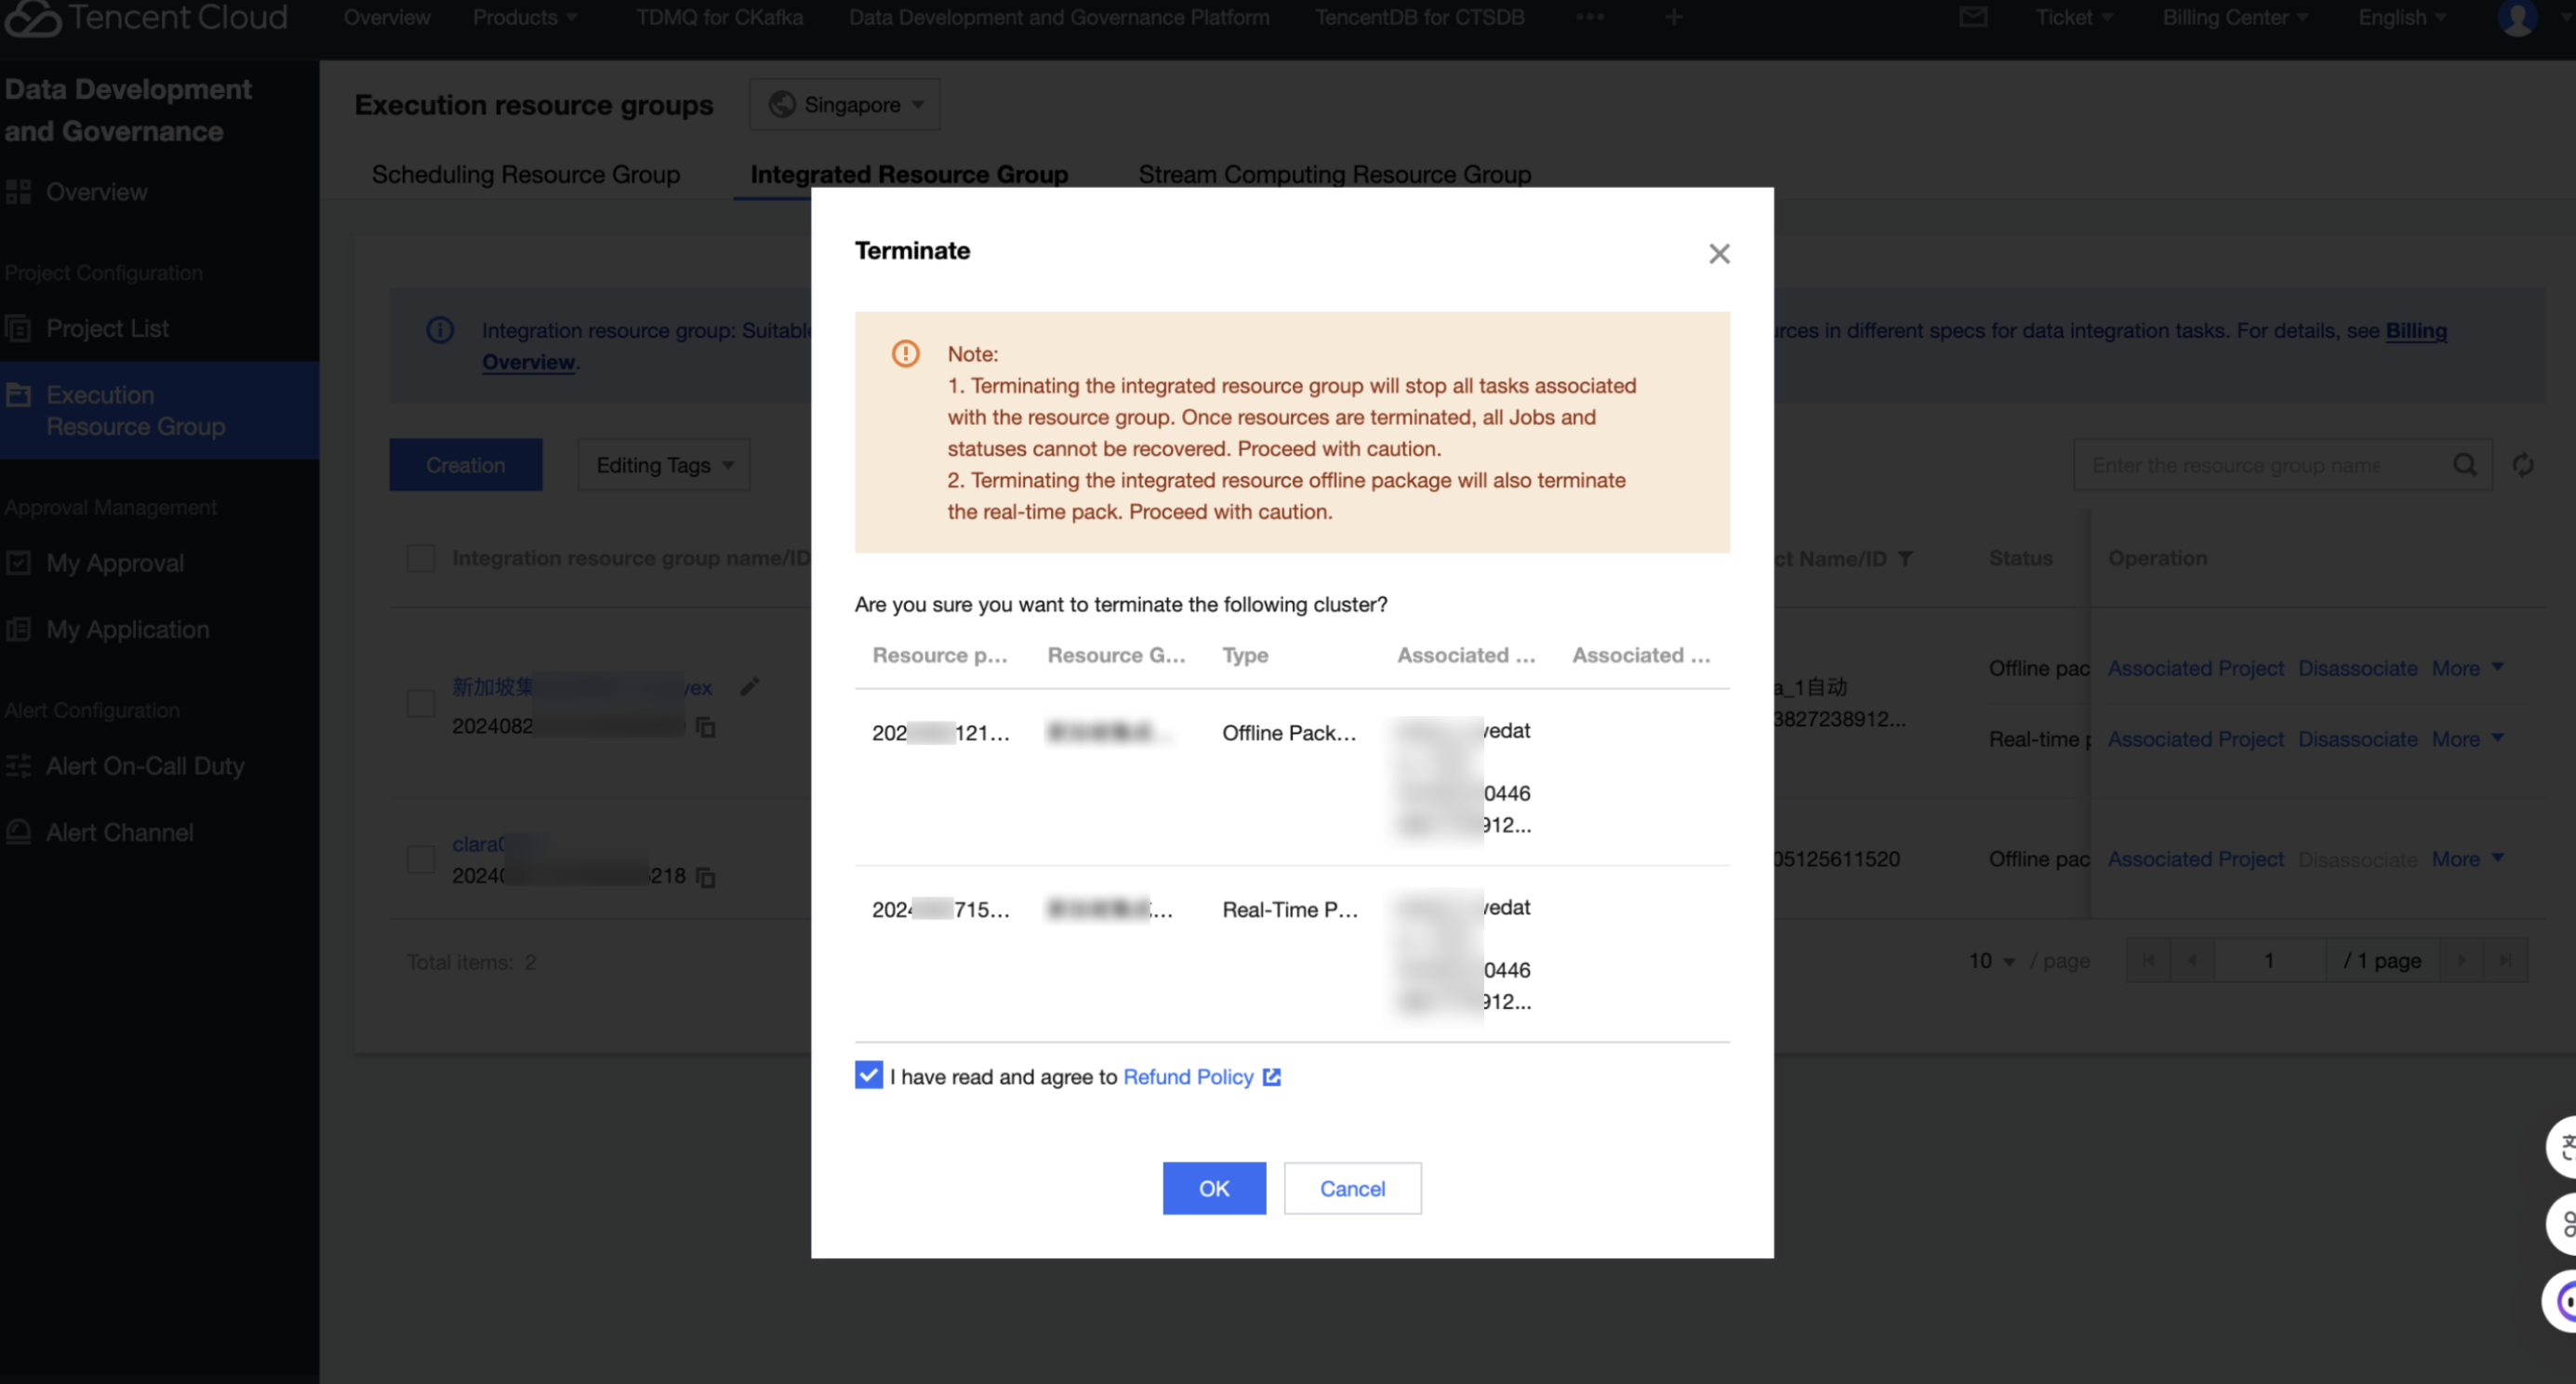This screenshot has width=2576, height=1384.
Task: Expand the Editing Tags dropdown
Action: [x=664, y=465]
